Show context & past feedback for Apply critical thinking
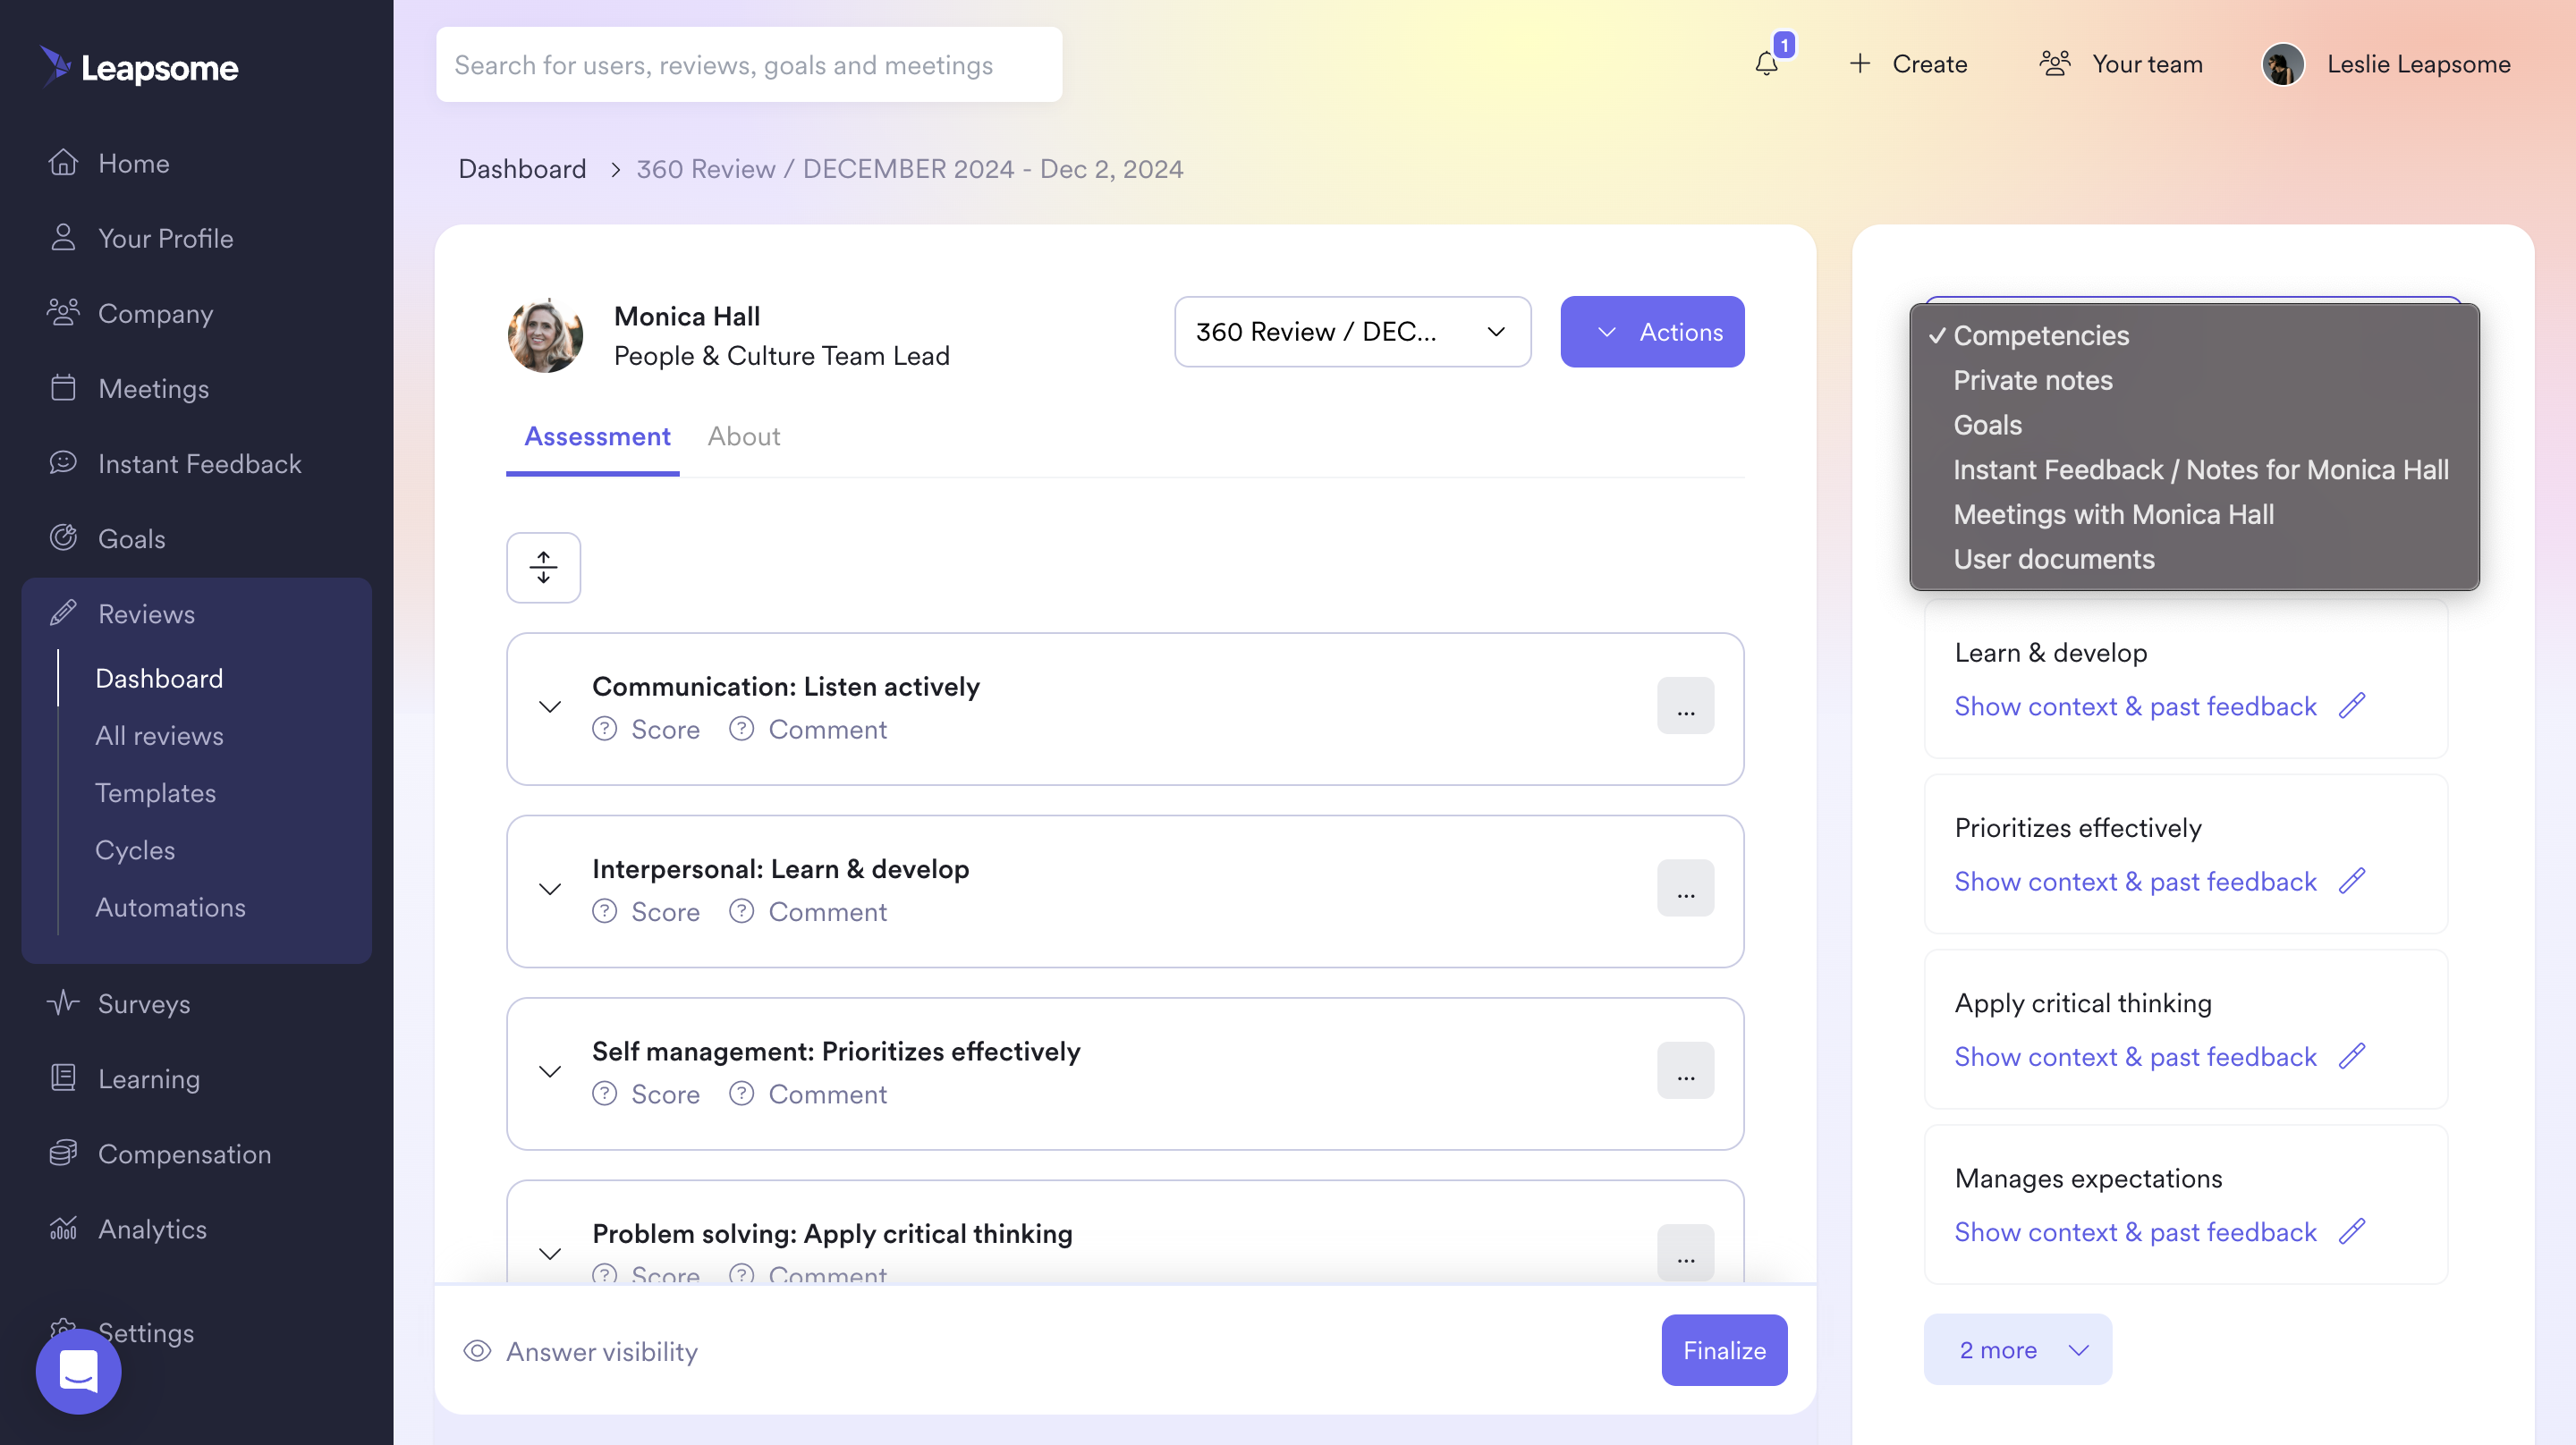Screen dimensions: 2576x1445 pyautogui.click(x=2135, y=1056)
